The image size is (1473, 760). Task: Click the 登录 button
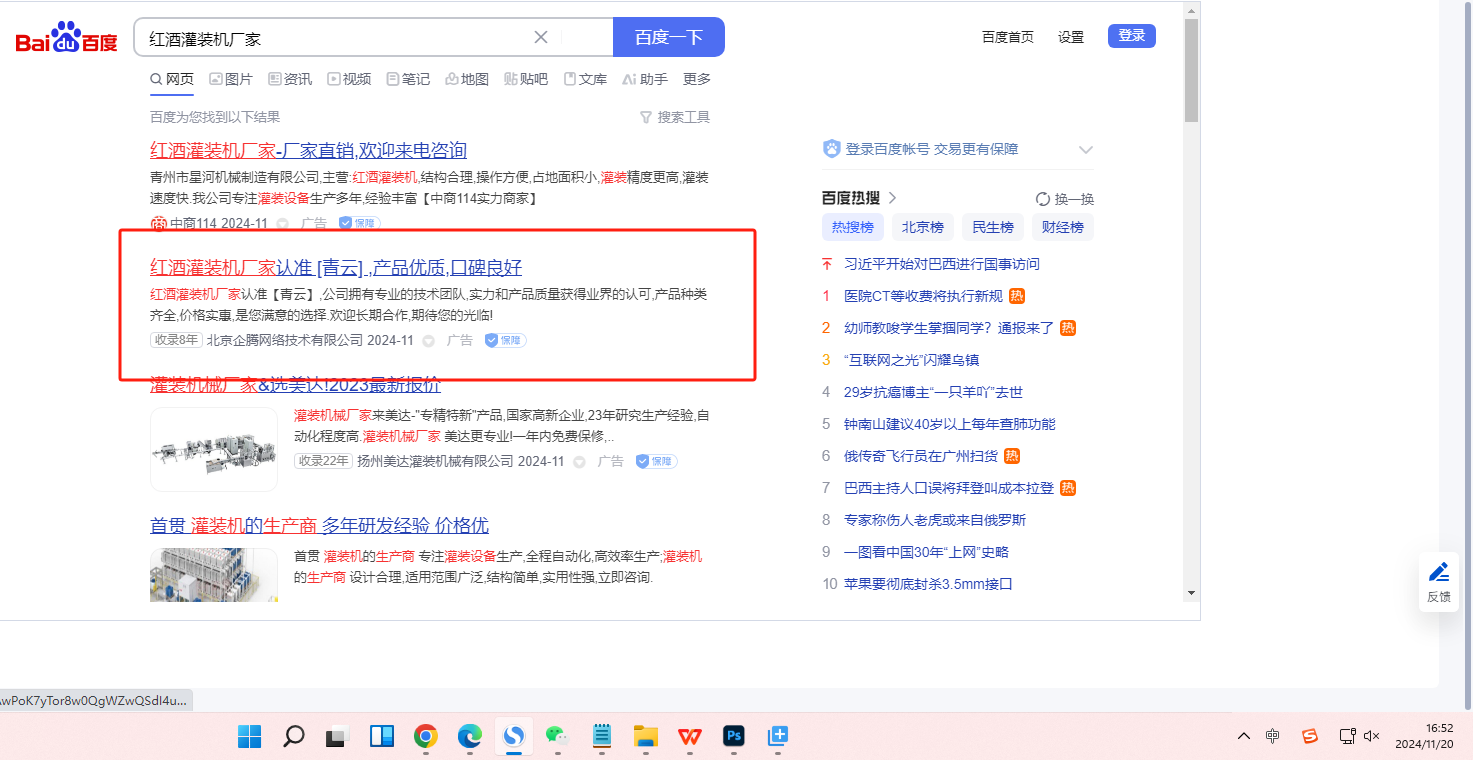pyautogui.click(x=1131, y=36)
